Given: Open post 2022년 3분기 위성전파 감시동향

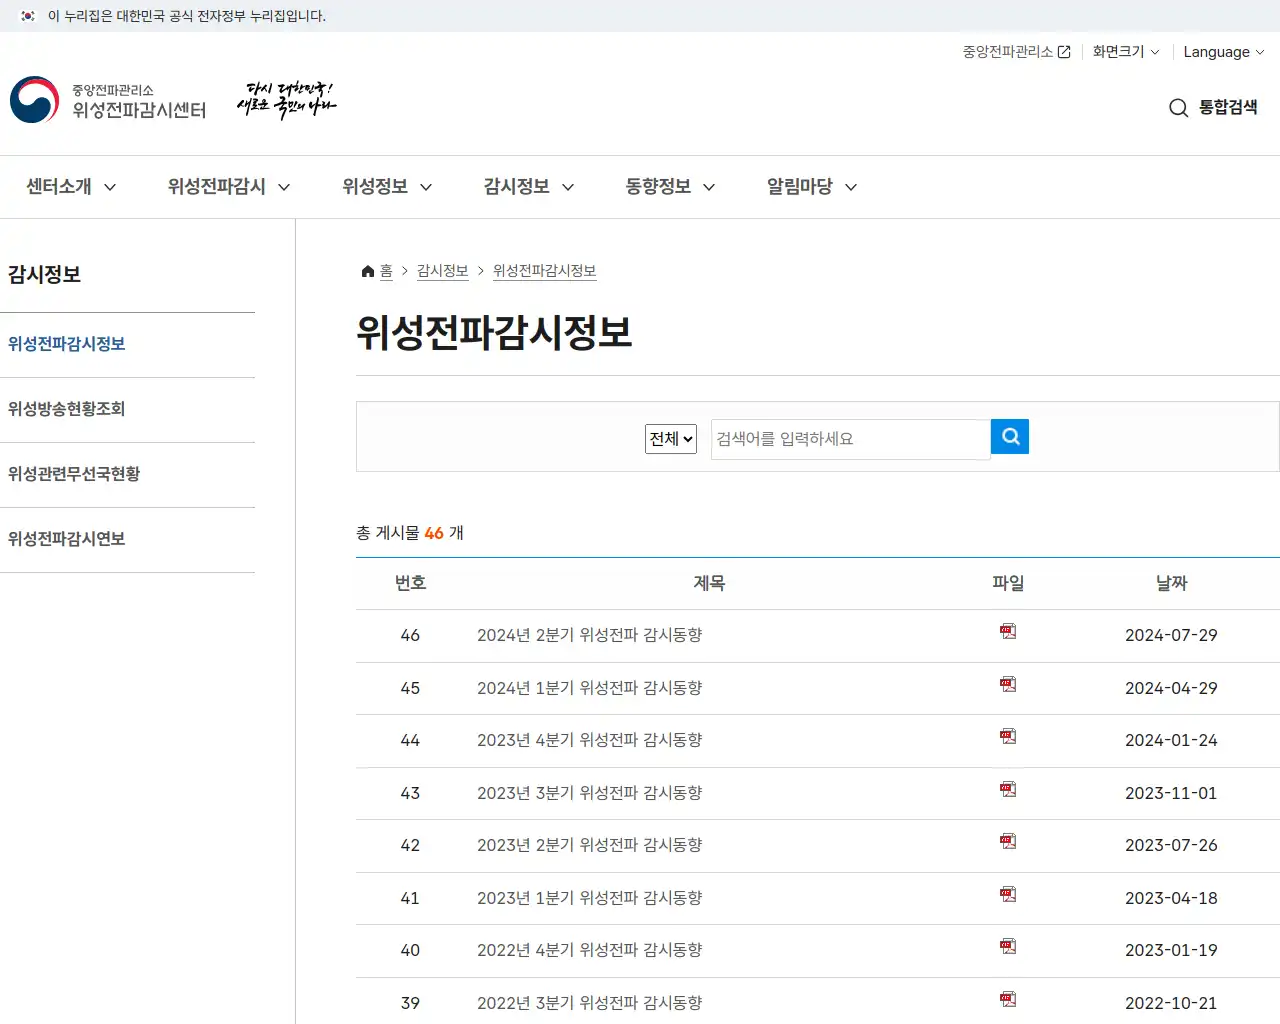Looking at the screenshot, I should [590, 1003].
